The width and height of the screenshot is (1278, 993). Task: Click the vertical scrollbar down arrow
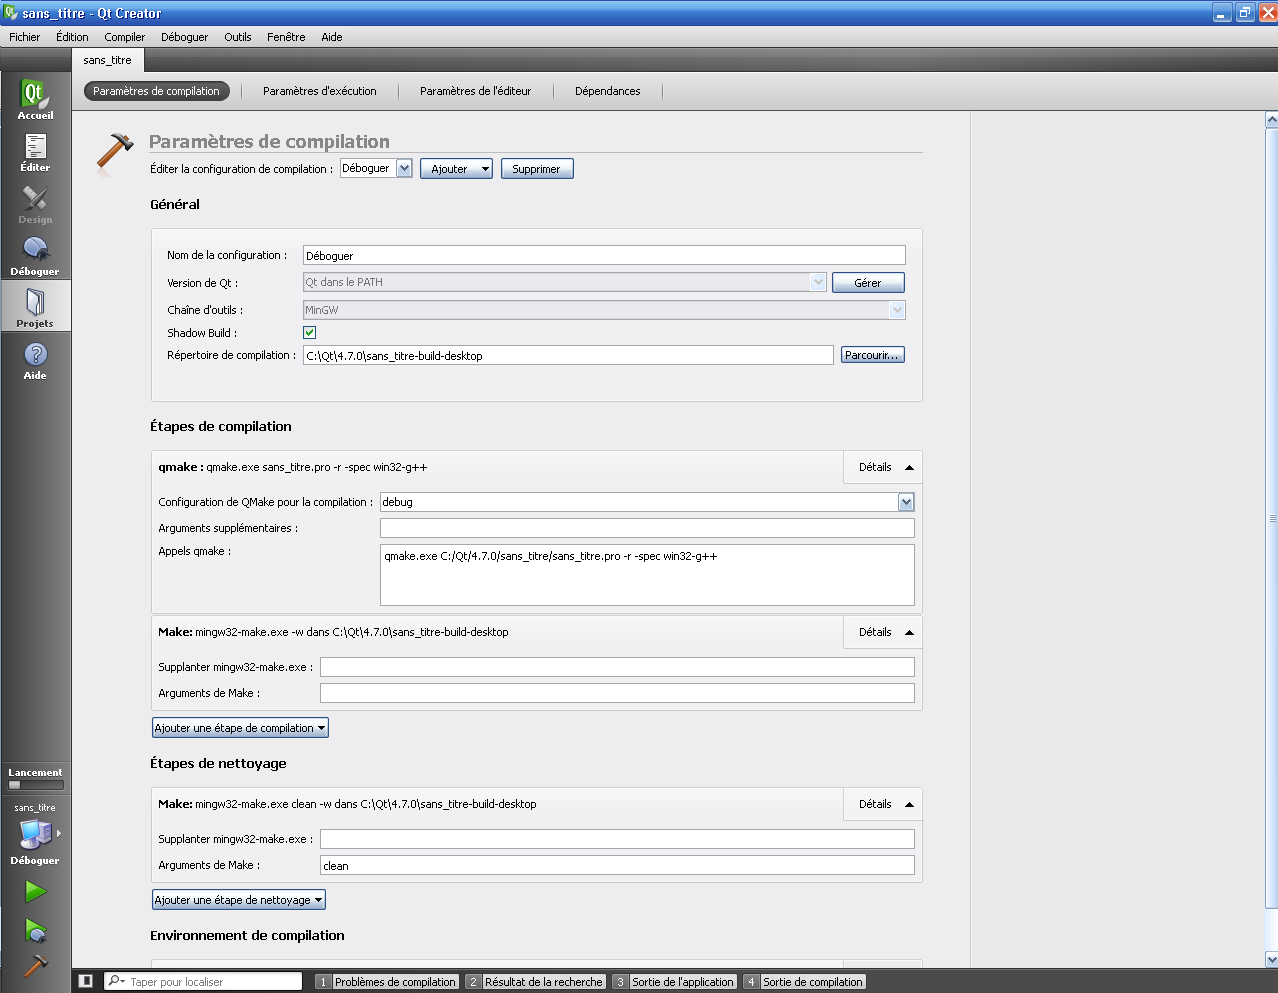coord(1271,959)
